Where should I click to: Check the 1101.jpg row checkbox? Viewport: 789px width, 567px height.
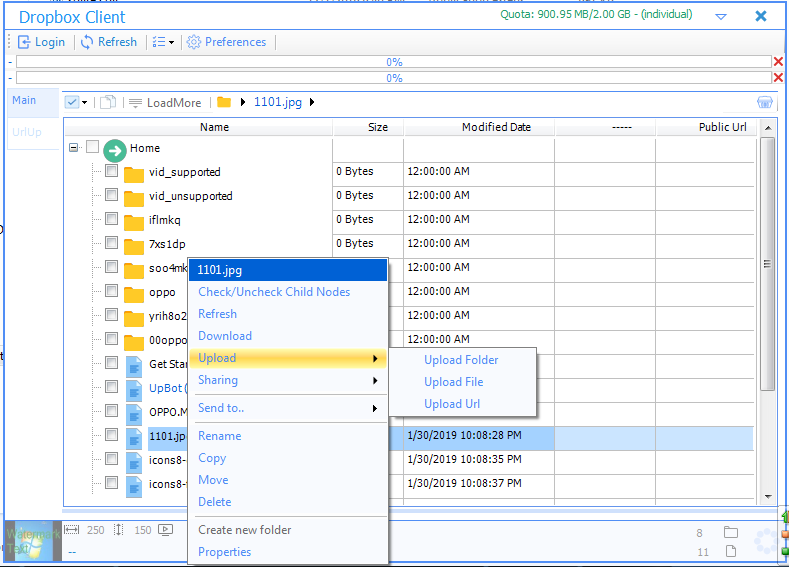pos(111,435)
